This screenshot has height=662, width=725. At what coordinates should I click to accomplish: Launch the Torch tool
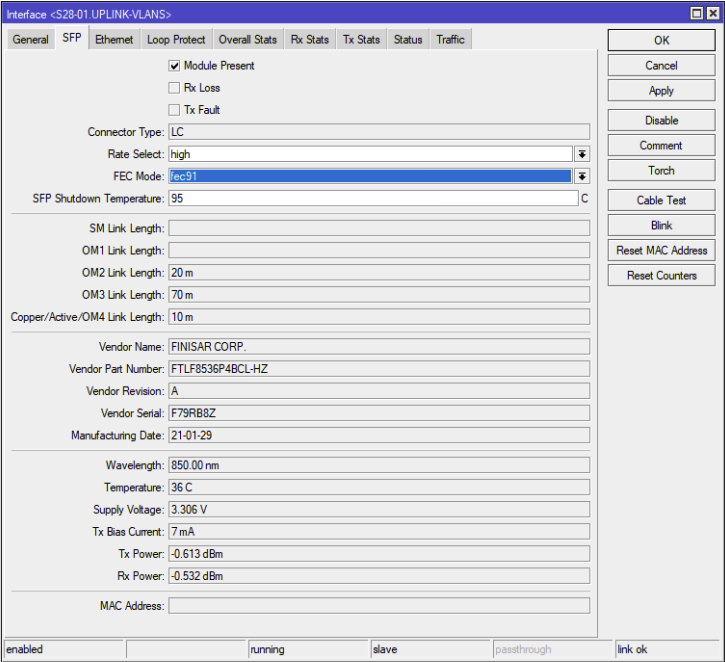[x=662, y=171]
